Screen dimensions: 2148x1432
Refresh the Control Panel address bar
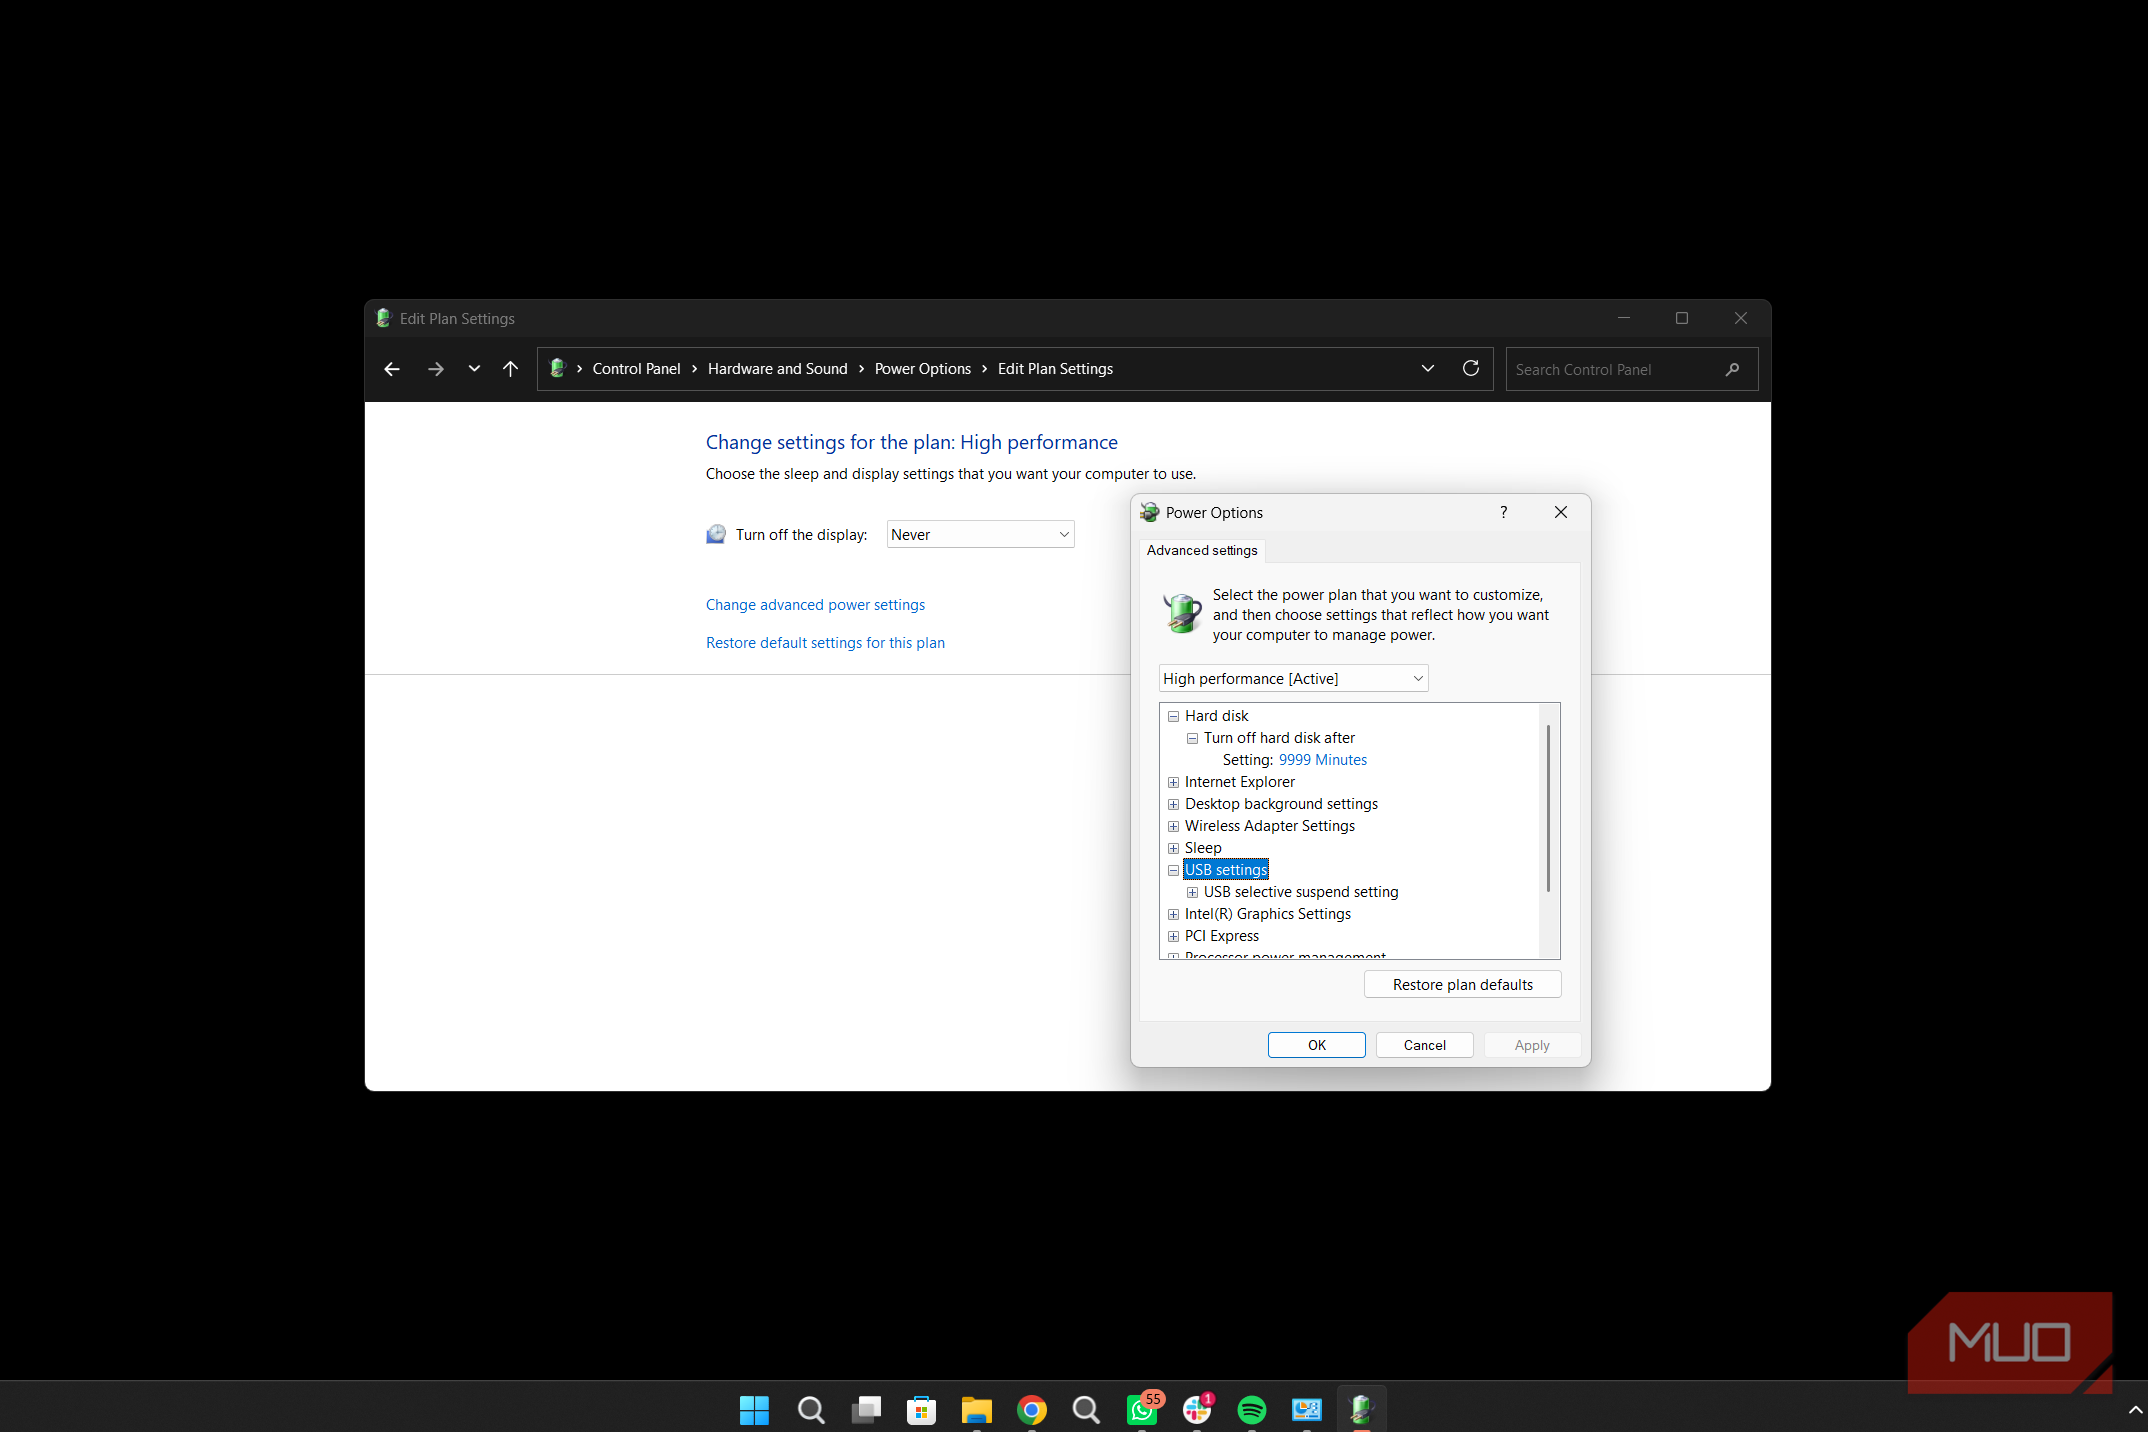point(1470,369)
